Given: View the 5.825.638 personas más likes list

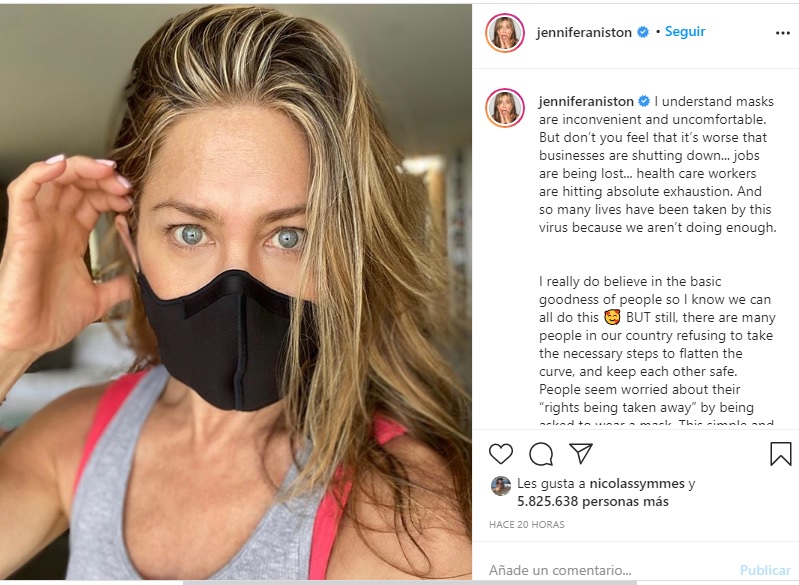Looking at the screenshot, I should (x=593, y=501).
